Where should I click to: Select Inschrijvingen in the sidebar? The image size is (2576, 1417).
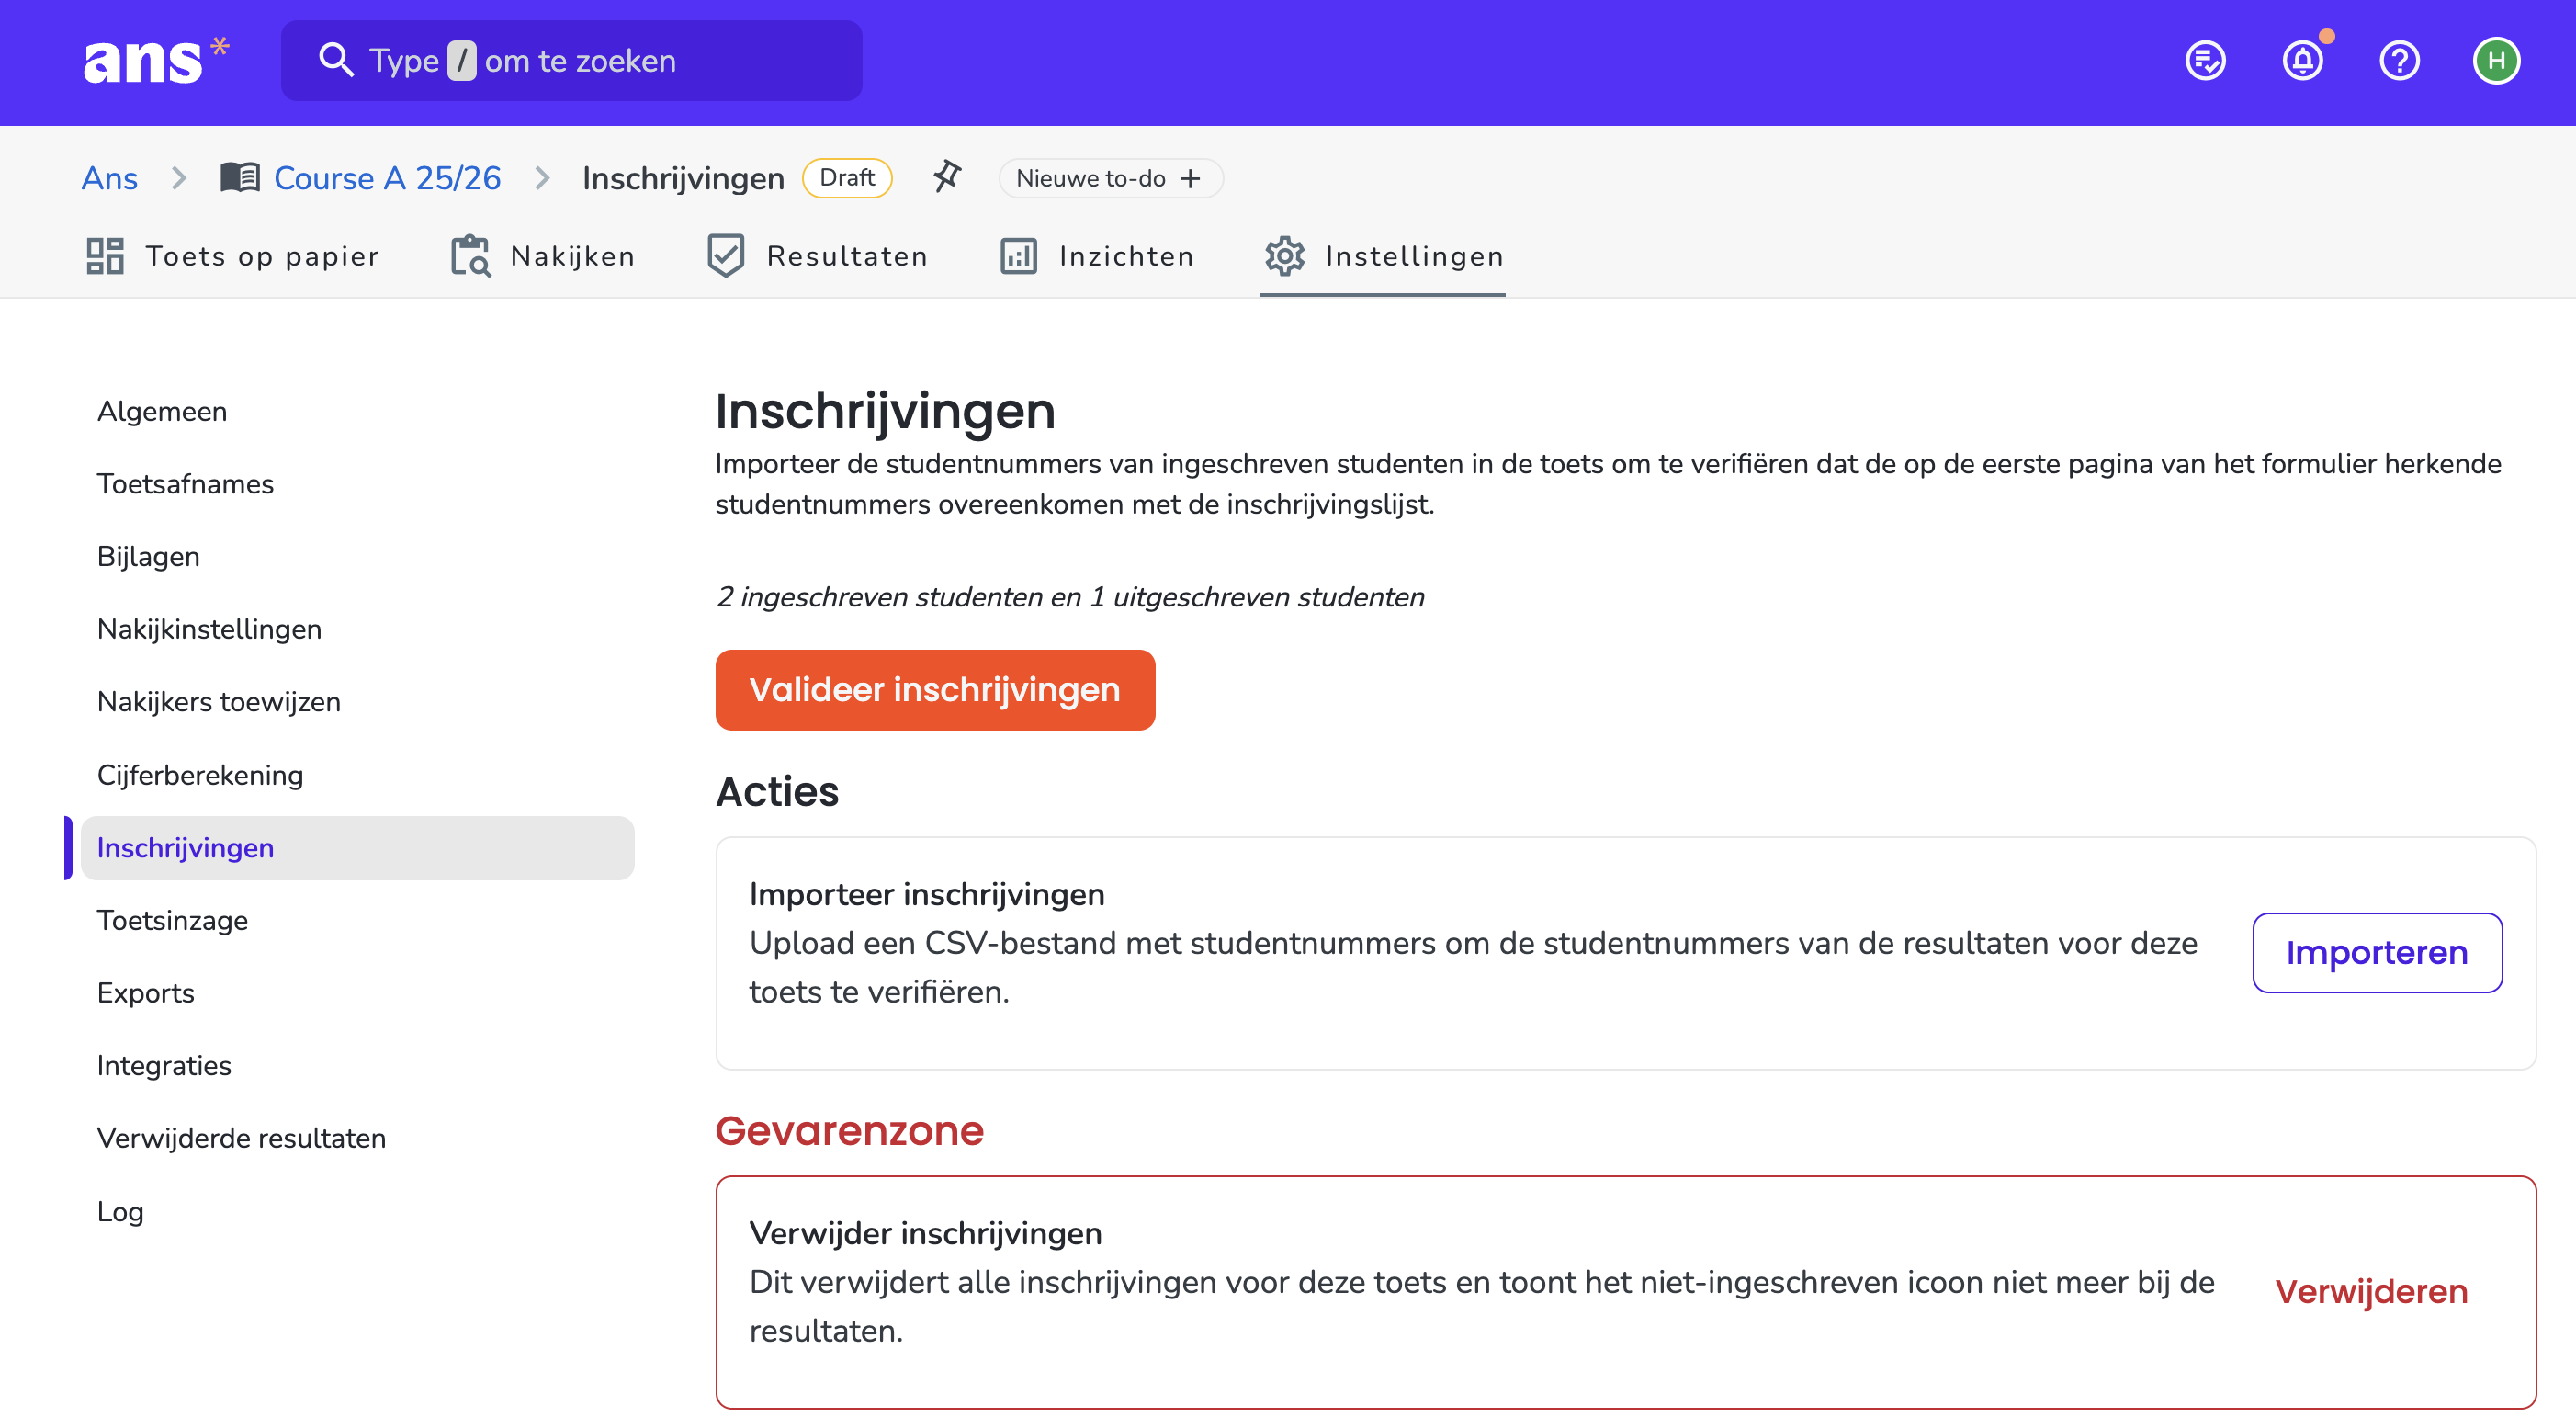point(357,848)
